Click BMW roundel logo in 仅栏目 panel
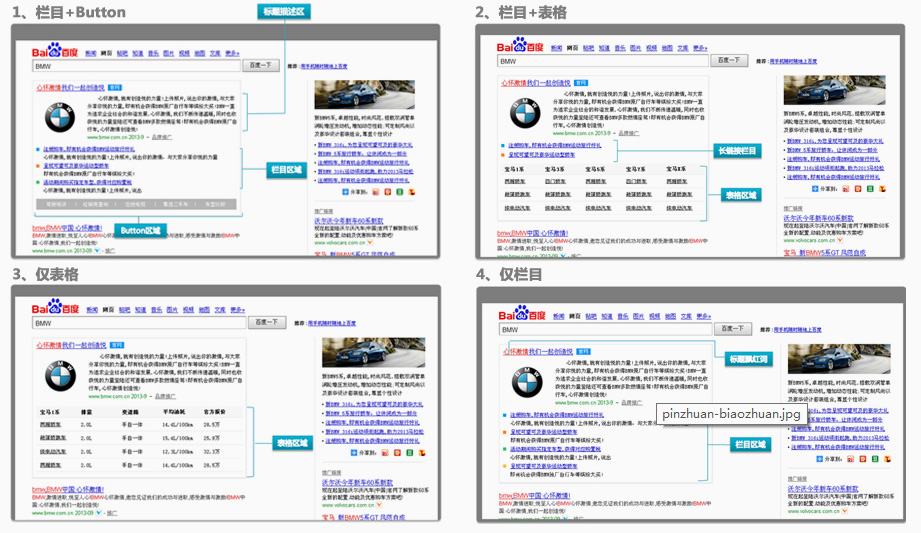 point(527,382)
